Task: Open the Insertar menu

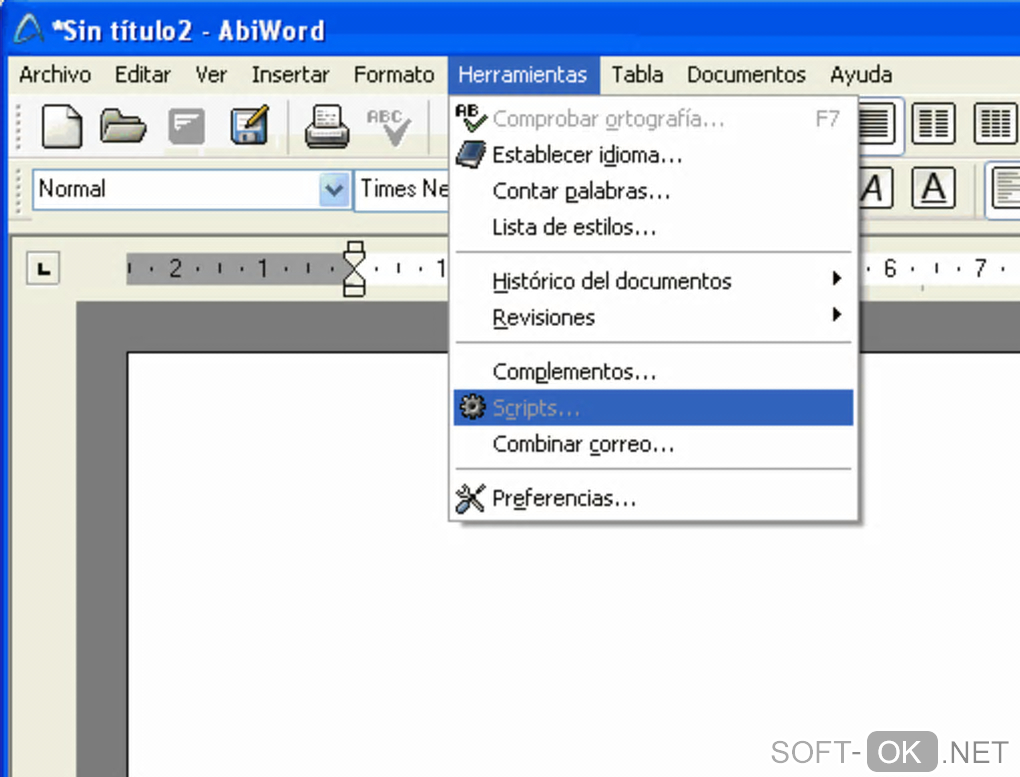Action: pos(290,75)
